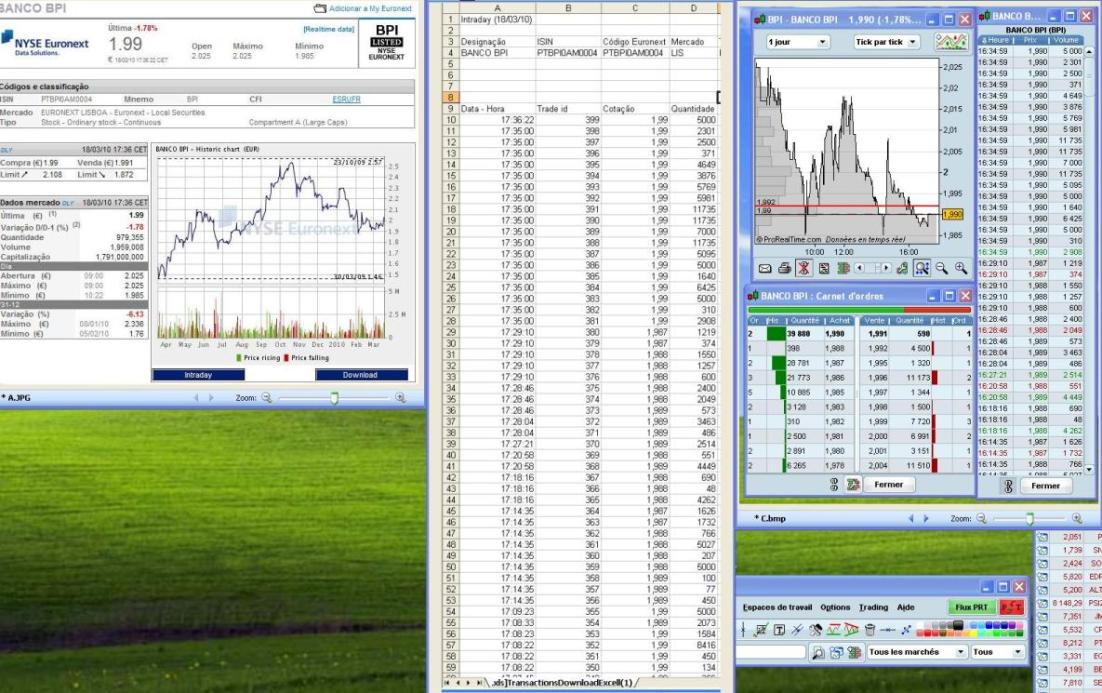
Task: Select the text T annotation tool
Action: 779,630
